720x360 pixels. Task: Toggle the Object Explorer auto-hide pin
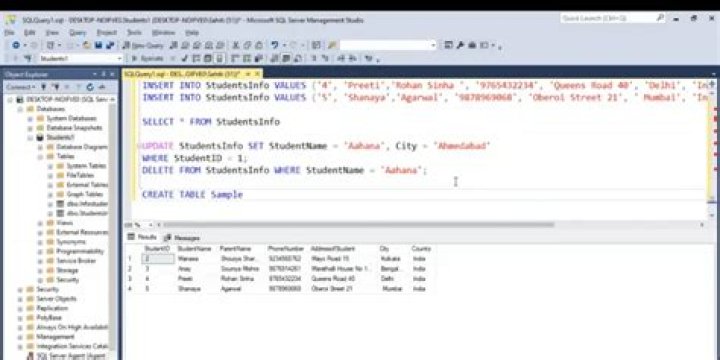point(104,74)
